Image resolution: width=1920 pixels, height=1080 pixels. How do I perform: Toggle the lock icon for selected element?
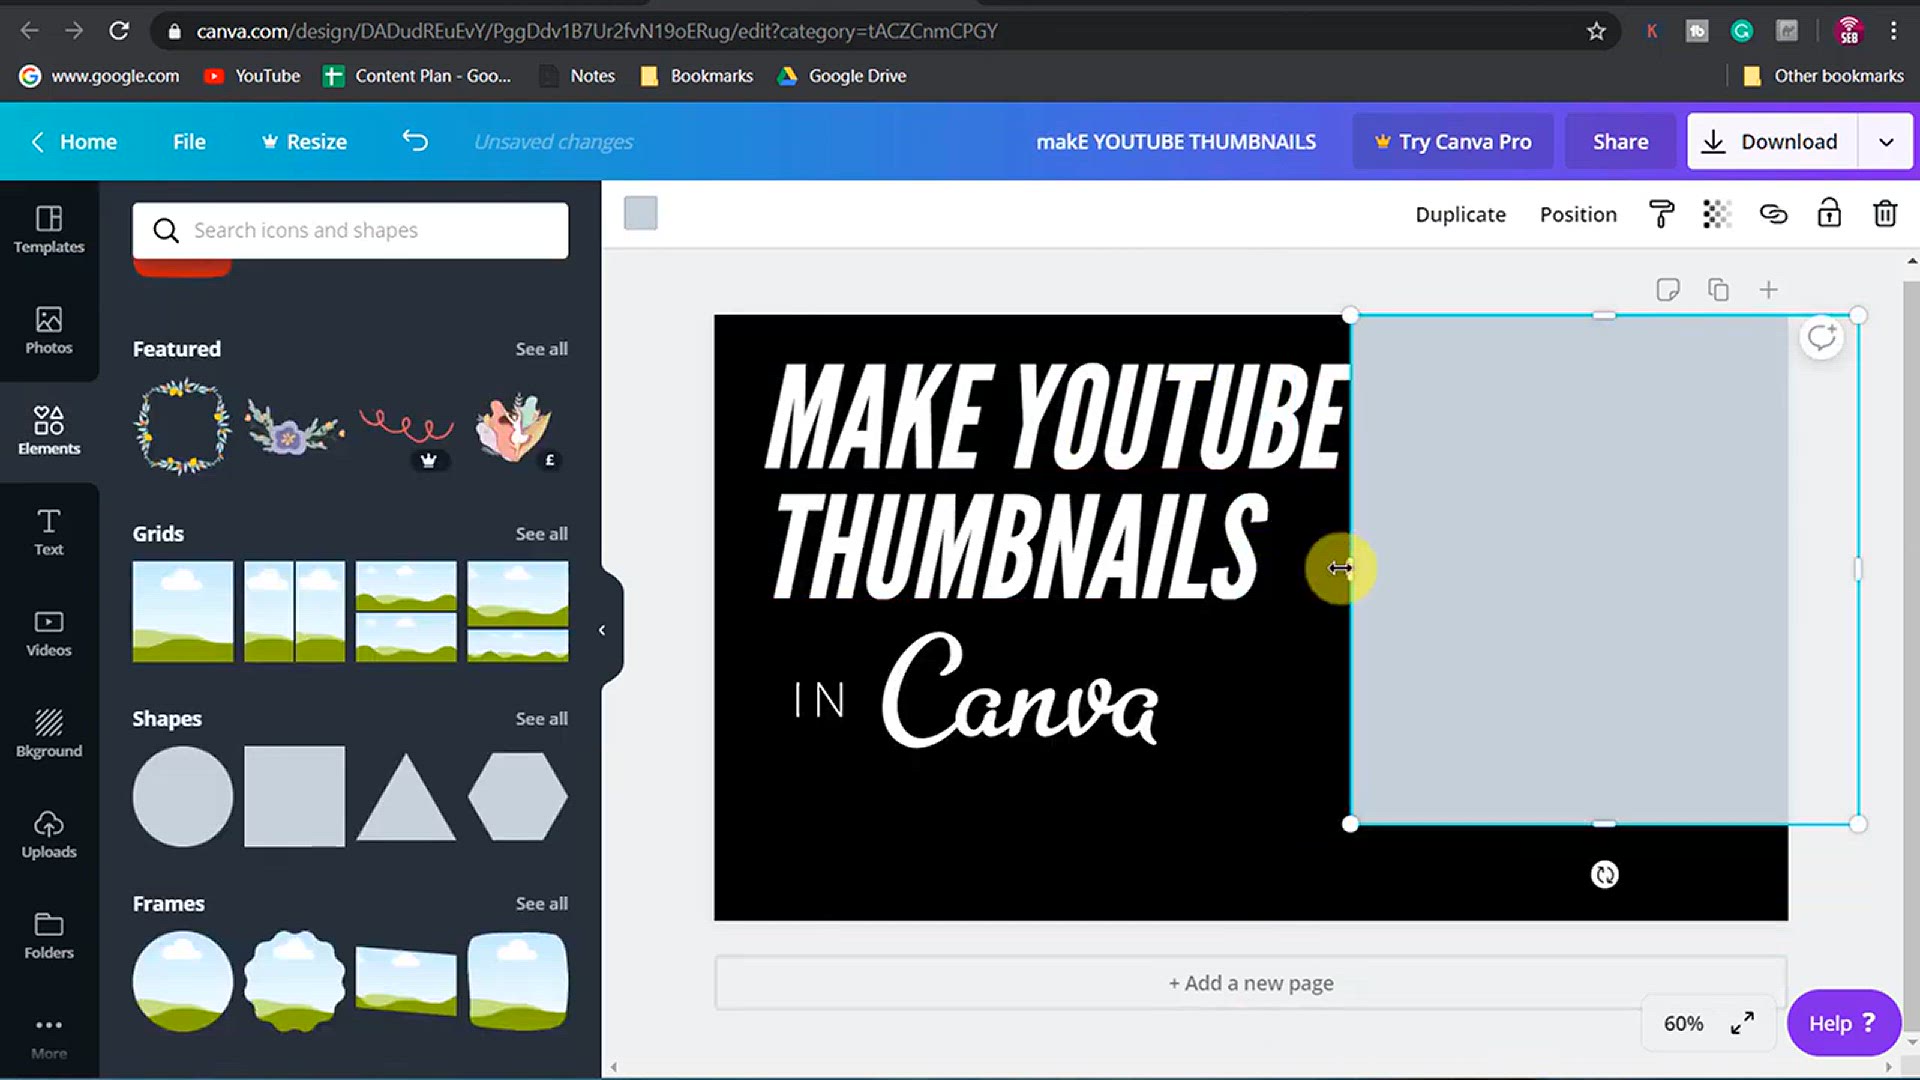pyautogui.click(x=1829, y=214)
